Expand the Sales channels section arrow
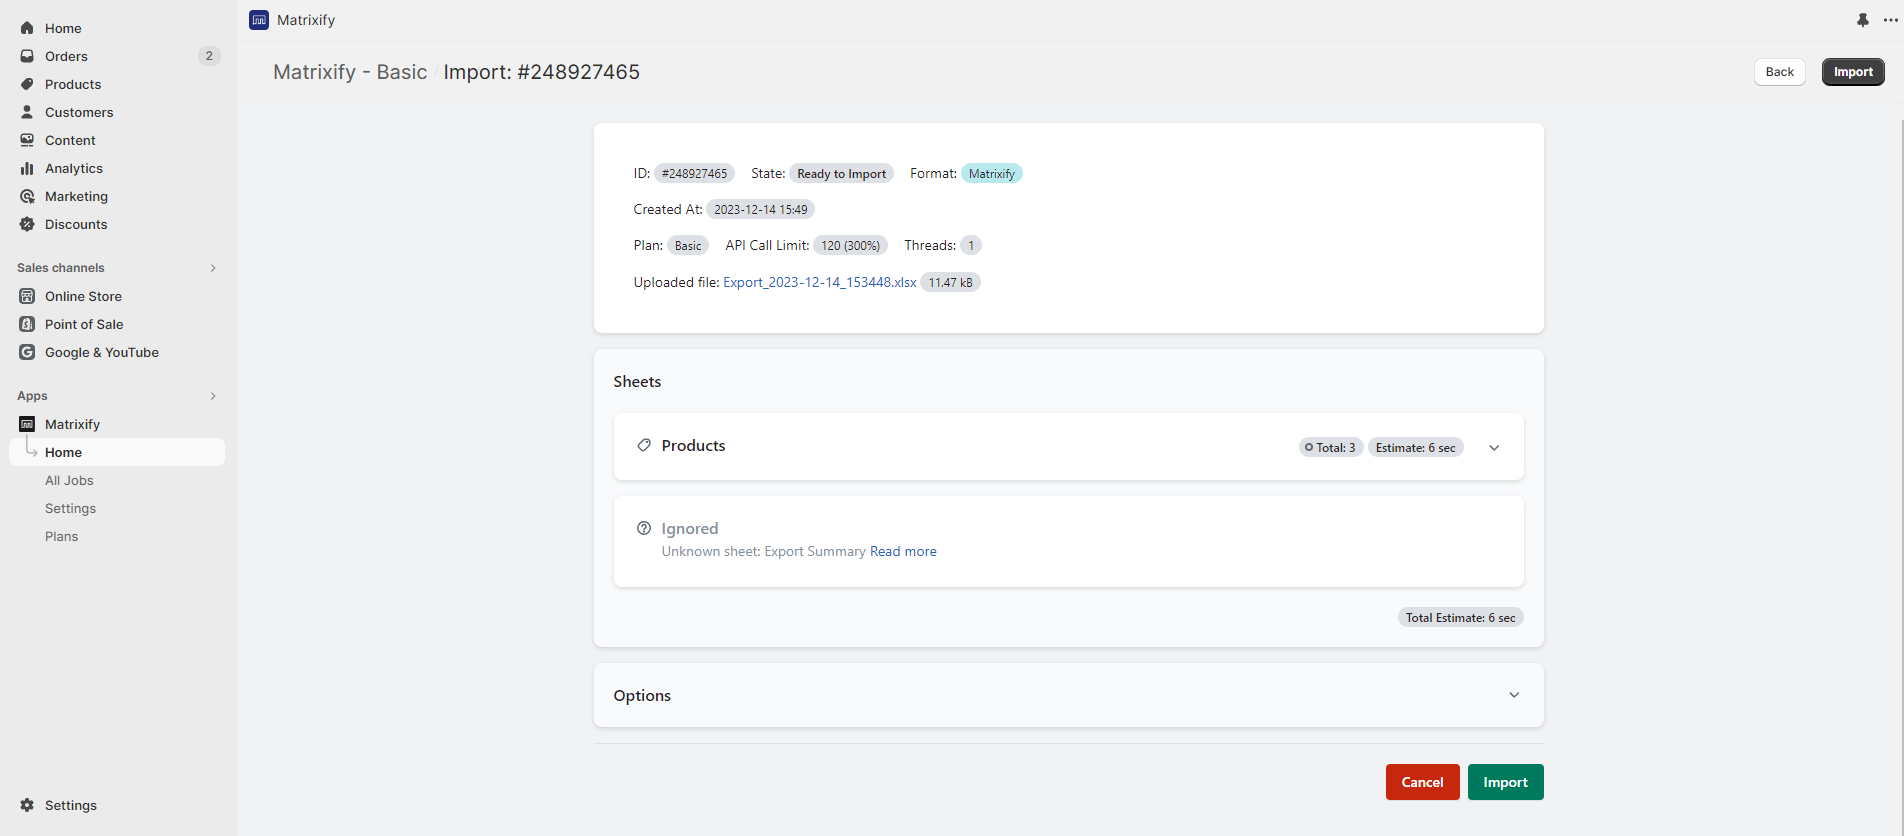 click(213, 268)
